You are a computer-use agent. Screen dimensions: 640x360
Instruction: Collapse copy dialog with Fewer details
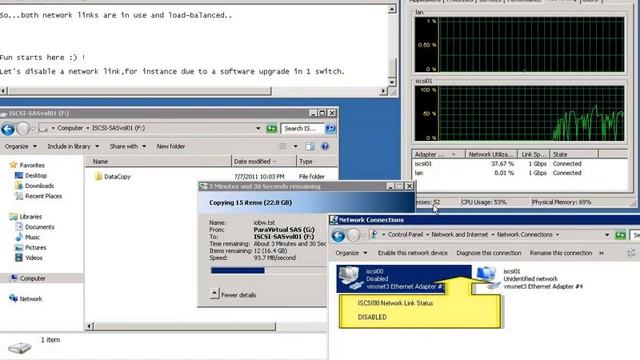click(233, 294)
